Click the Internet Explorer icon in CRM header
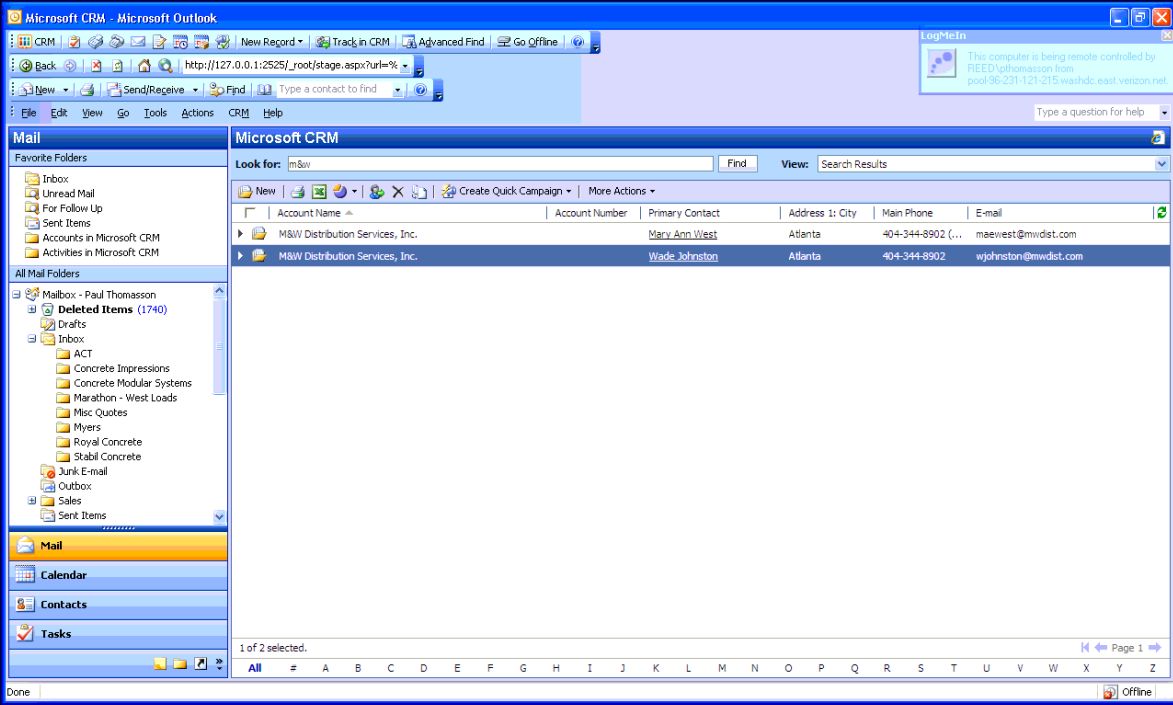The width and height of the screenshot is (1173, 705). pos(1158,138)
